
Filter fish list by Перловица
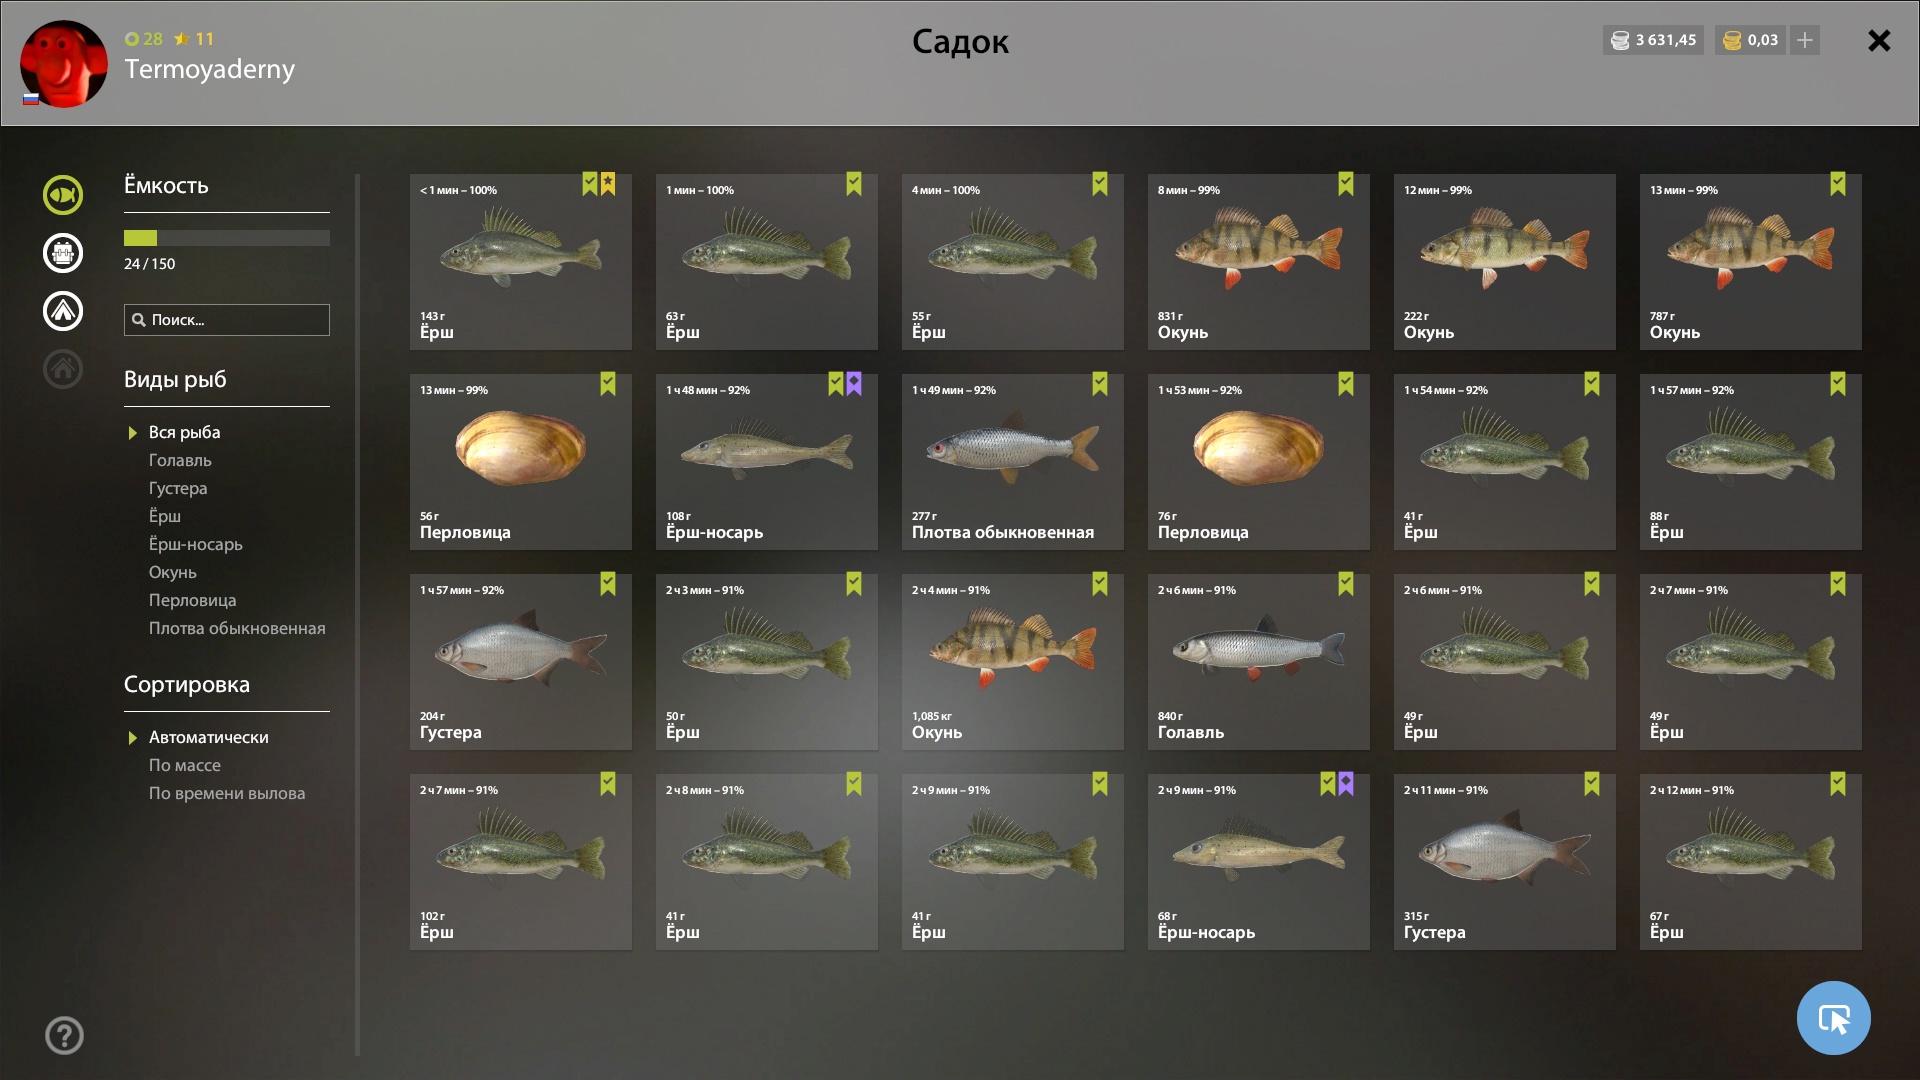coord(192,600)
